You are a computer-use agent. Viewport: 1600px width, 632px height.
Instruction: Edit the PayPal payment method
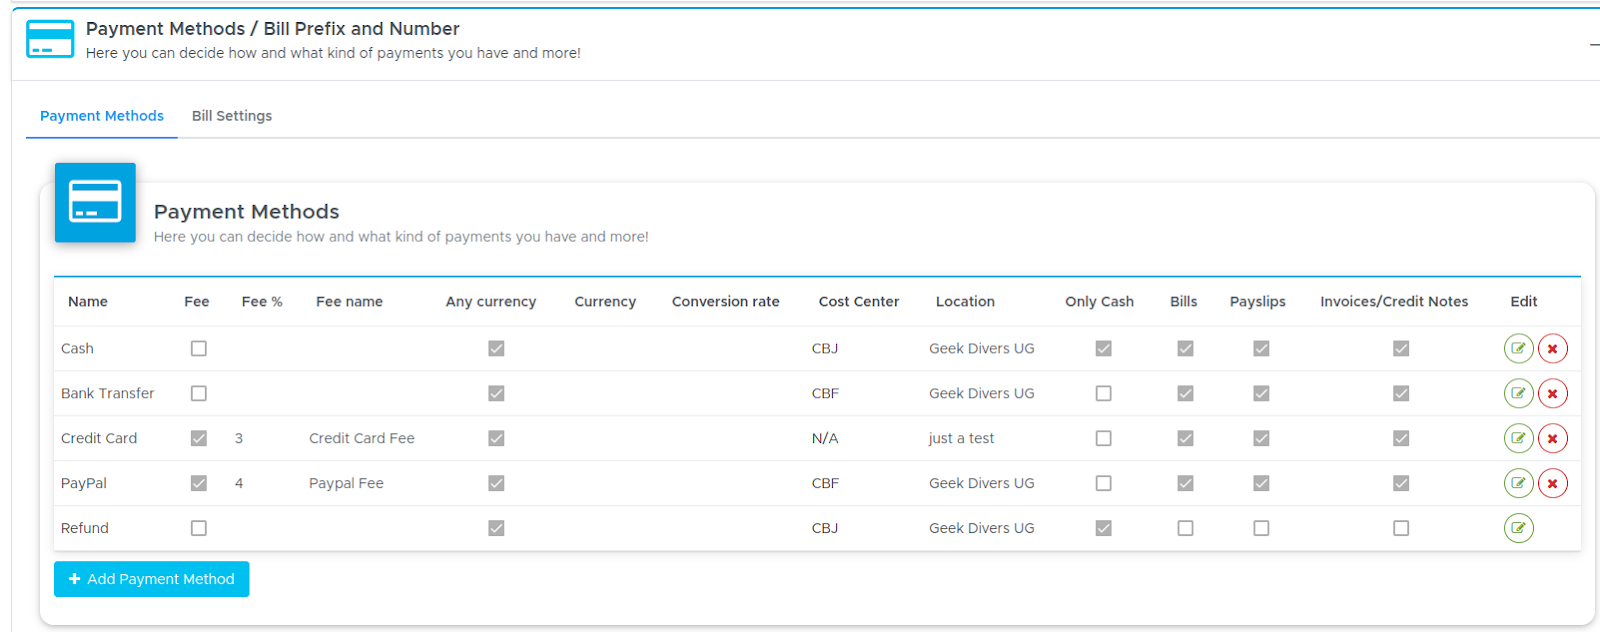1518,483
